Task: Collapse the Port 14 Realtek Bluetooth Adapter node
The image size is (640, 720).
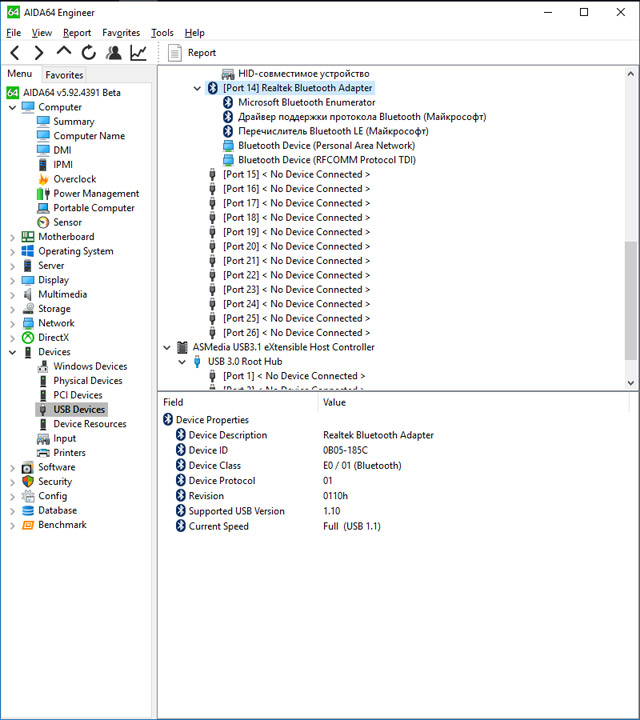Action: tap(197, 88)
